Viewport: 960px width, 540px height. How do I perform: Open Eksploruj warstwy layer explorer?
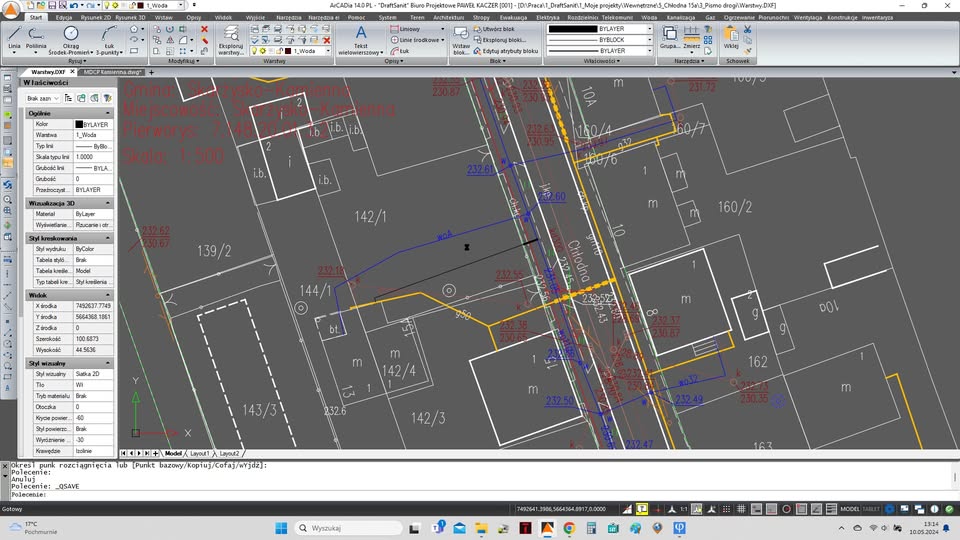(231, 40)
